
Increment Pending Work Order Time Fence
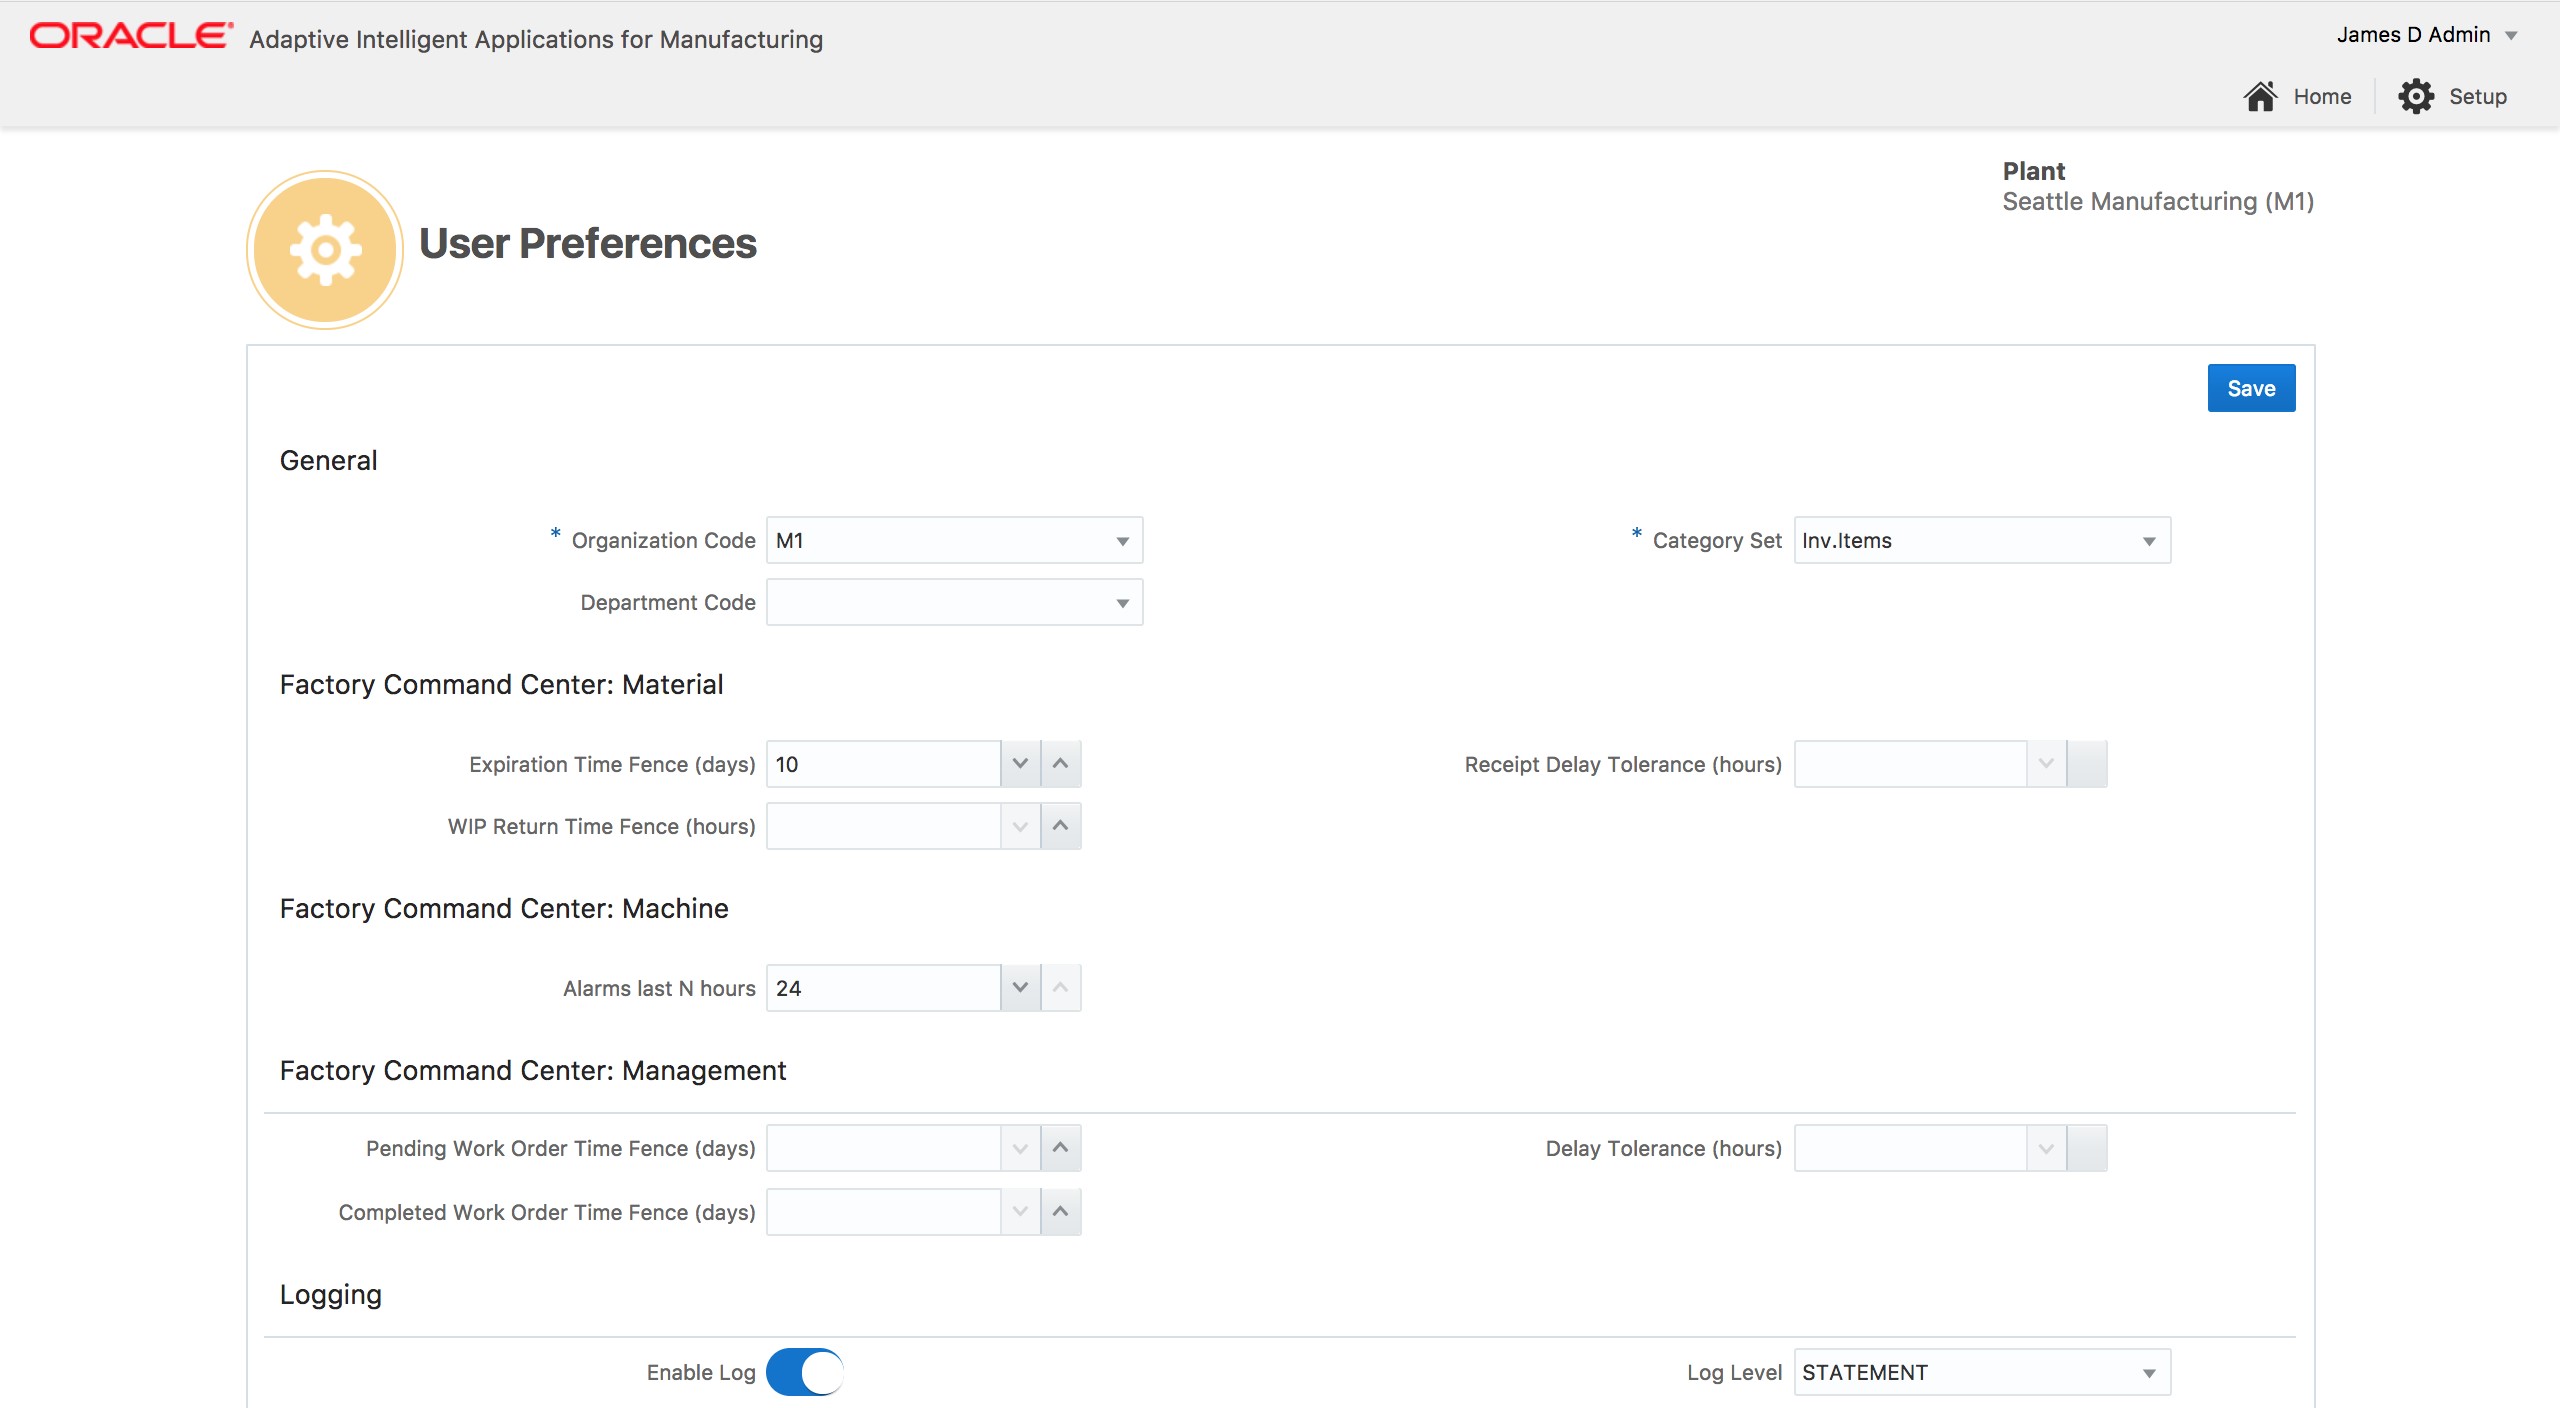pos(1061,1147)
